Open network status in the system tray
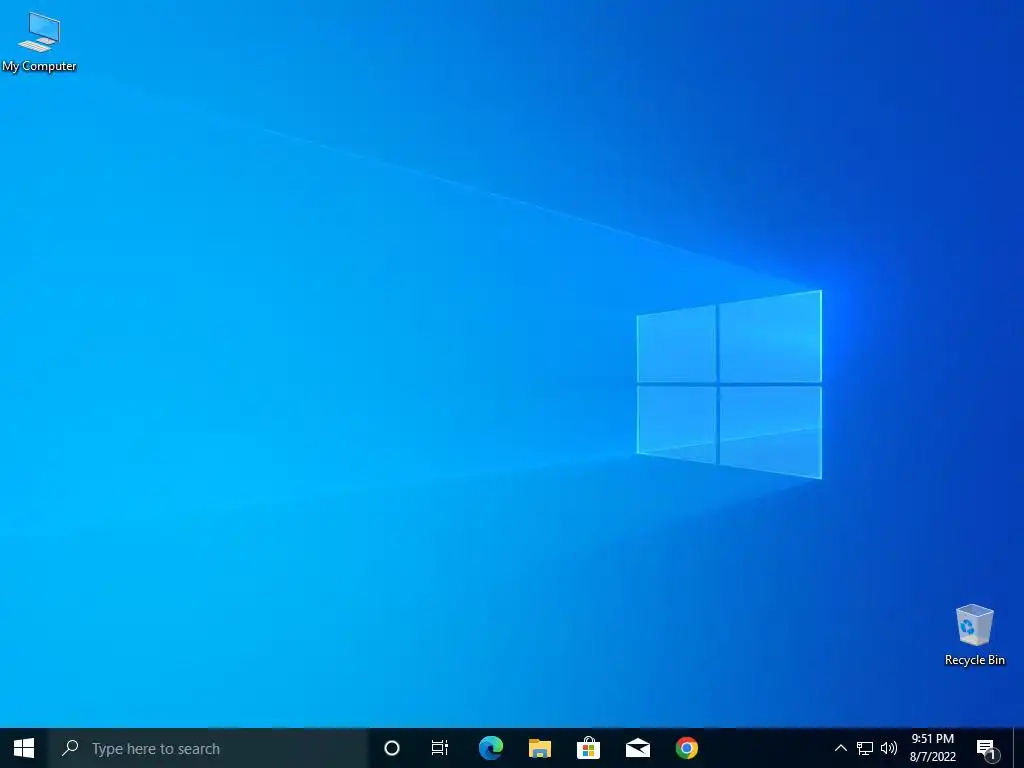Viewport: 1024px width, 768px height. point(865,748)
